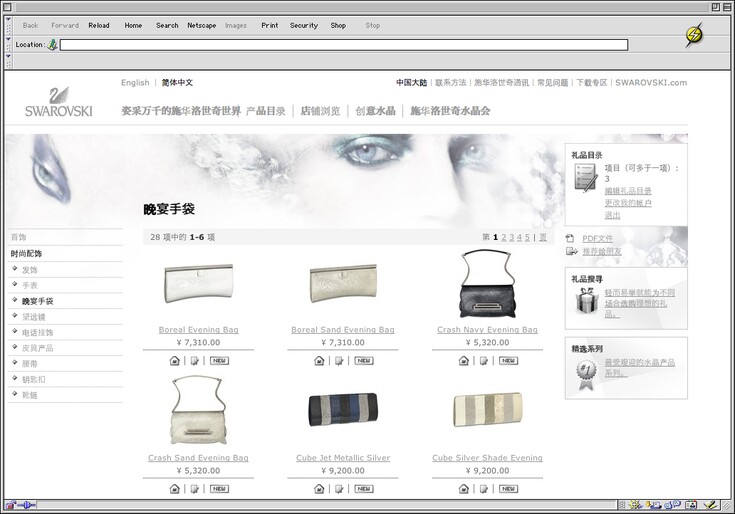Click the Forward toolbar button
Viewport: 735px width, 514px height.
65,25
